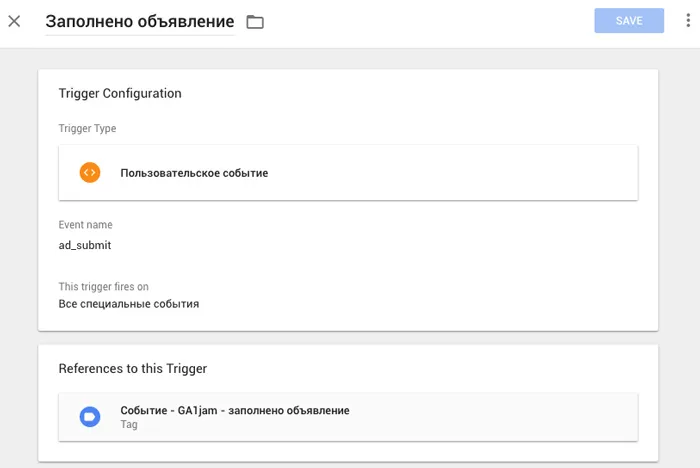Open the three-dot more options menu
The image size is (700, 468).
(x=688, y=21)
